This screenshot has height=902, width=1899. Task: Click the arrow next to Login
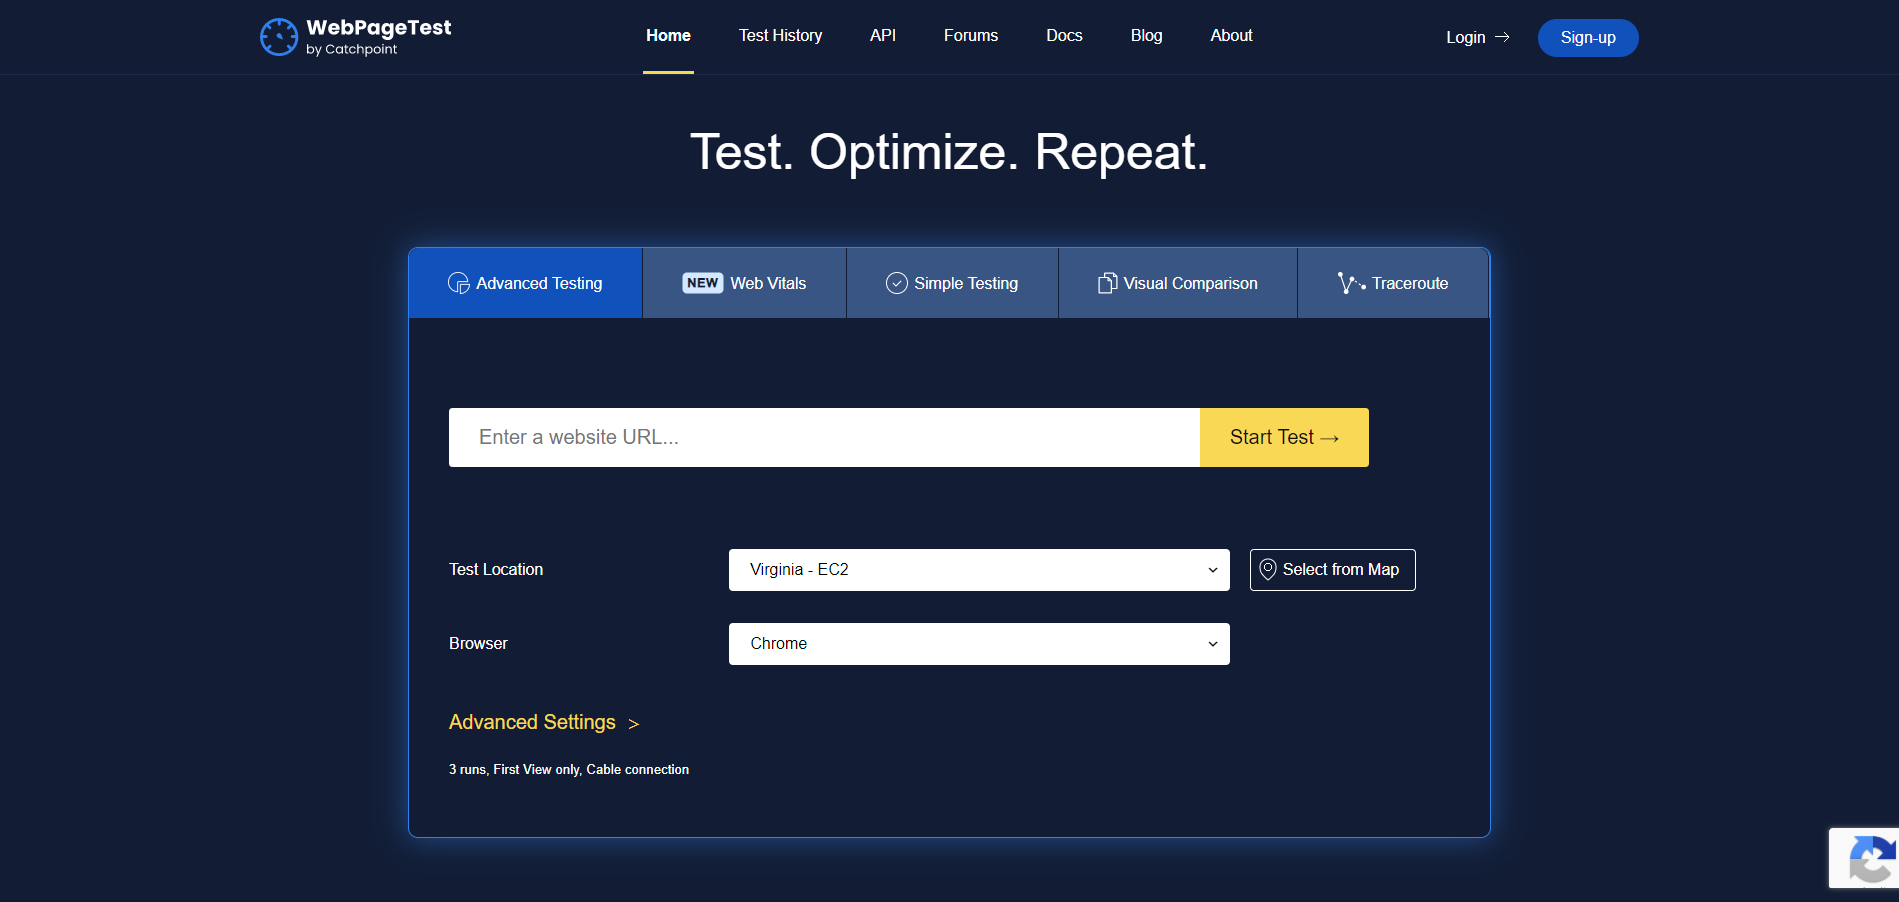click(1502, 37)
